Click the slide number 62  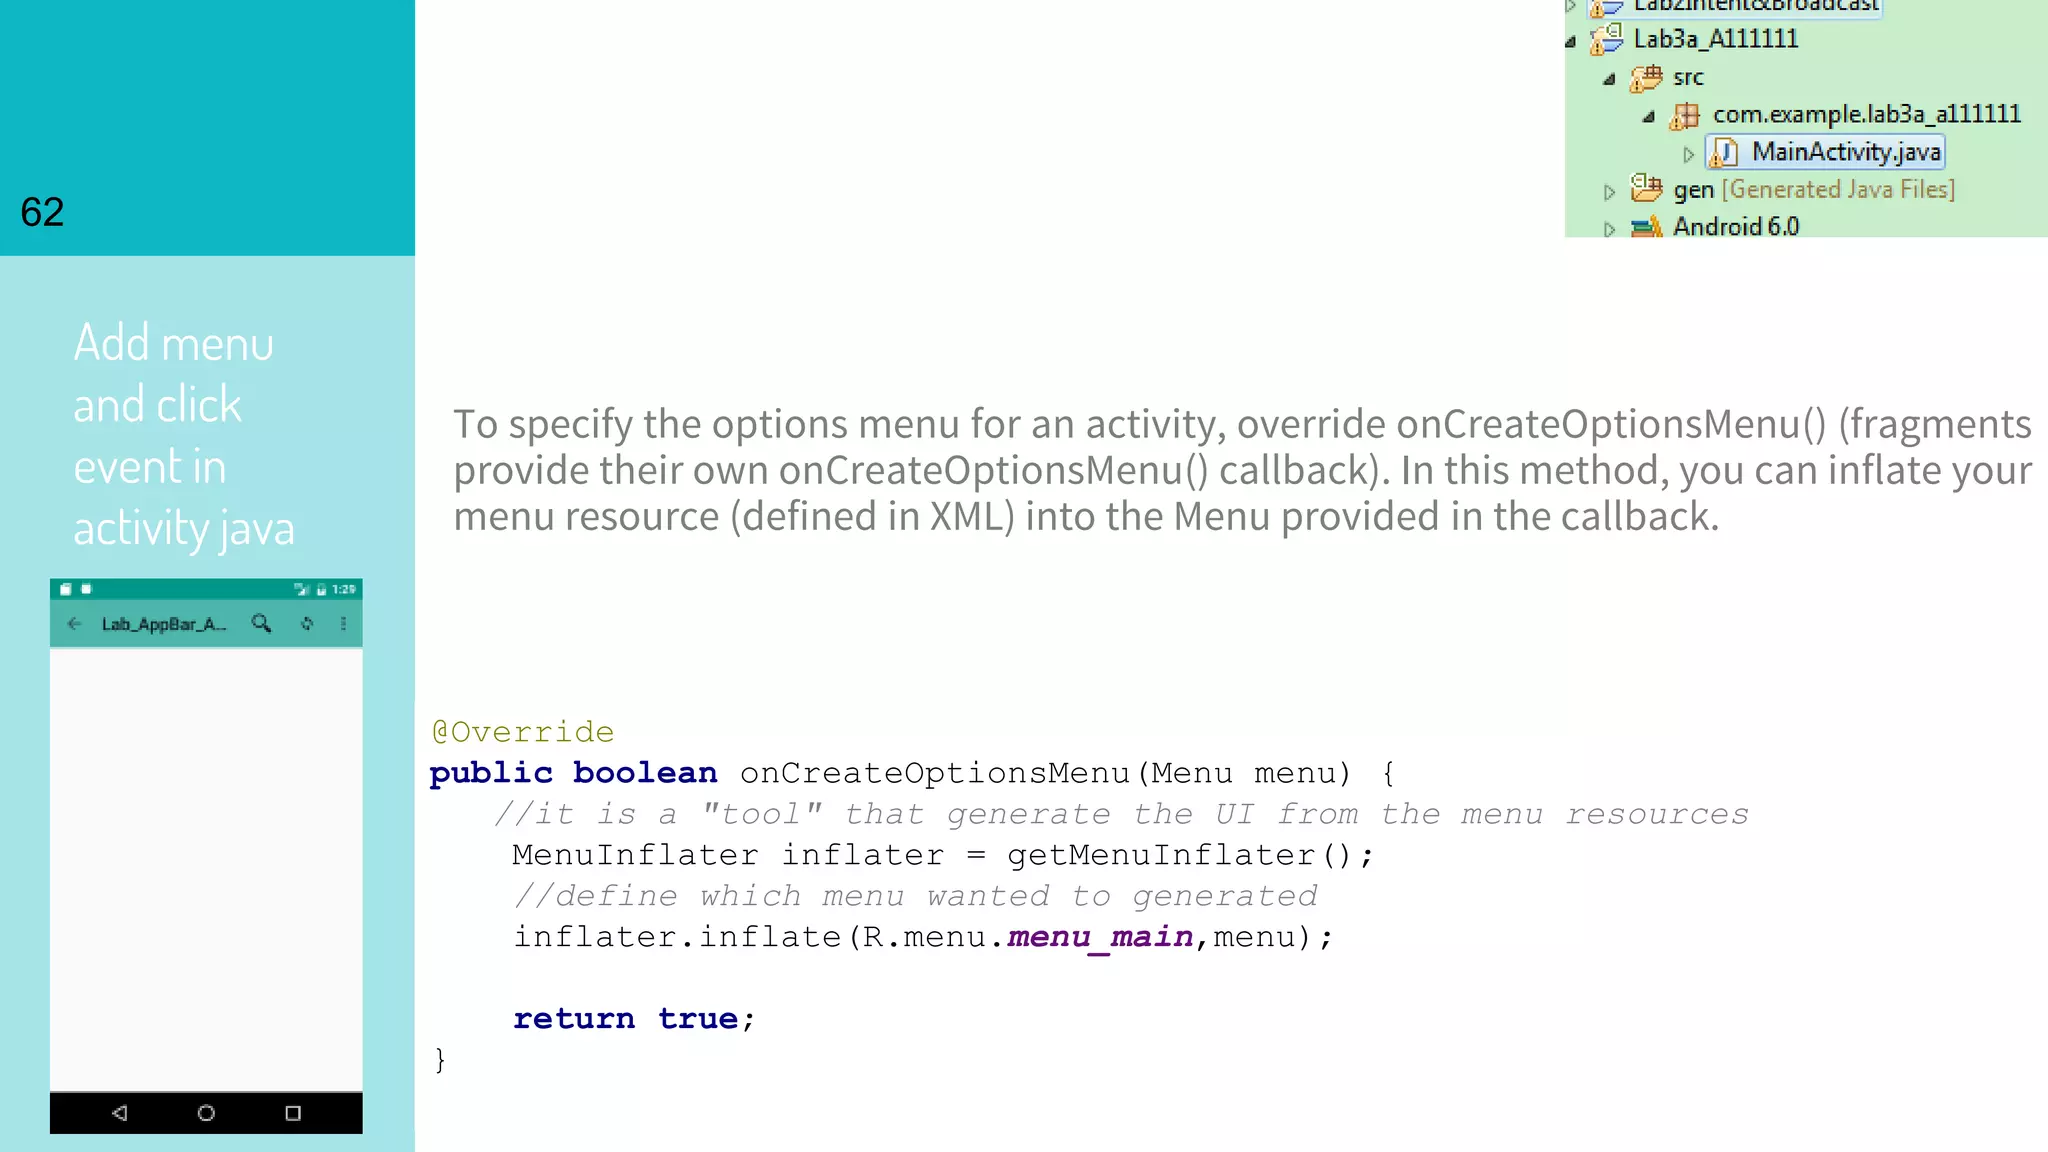pos(42,212)
